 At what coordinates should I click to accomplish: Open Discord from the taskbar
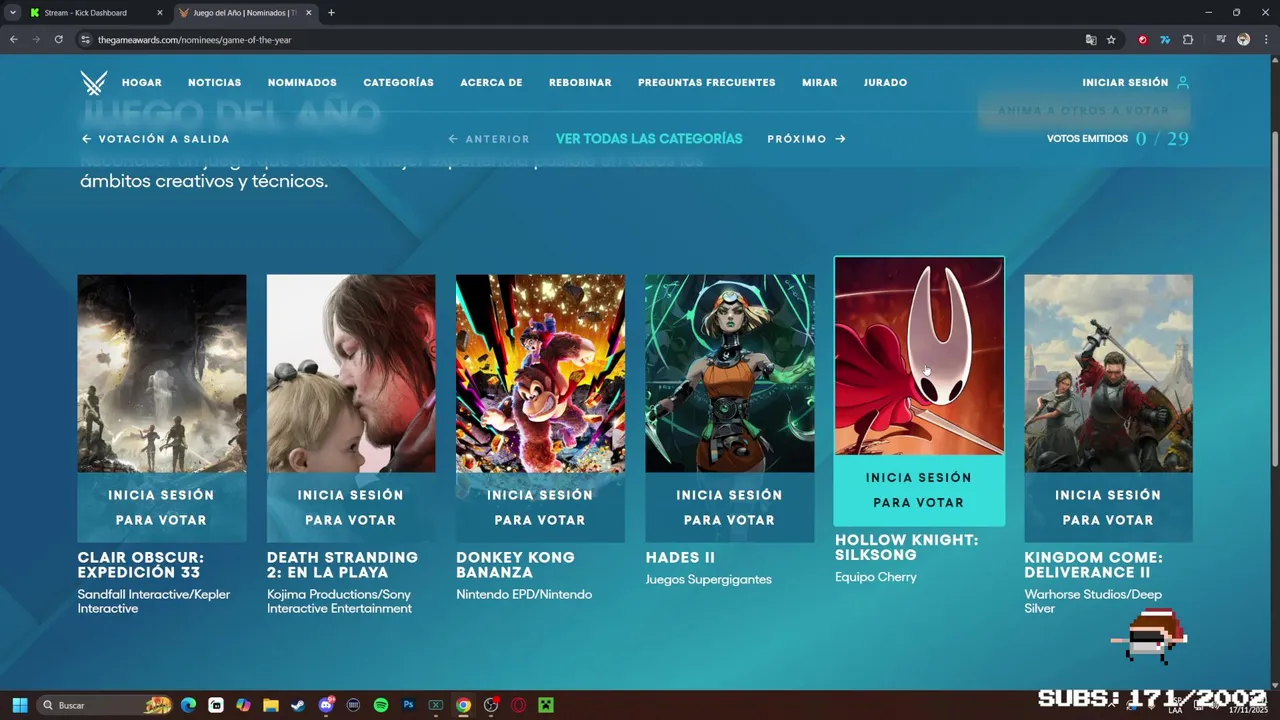[326, 705]
